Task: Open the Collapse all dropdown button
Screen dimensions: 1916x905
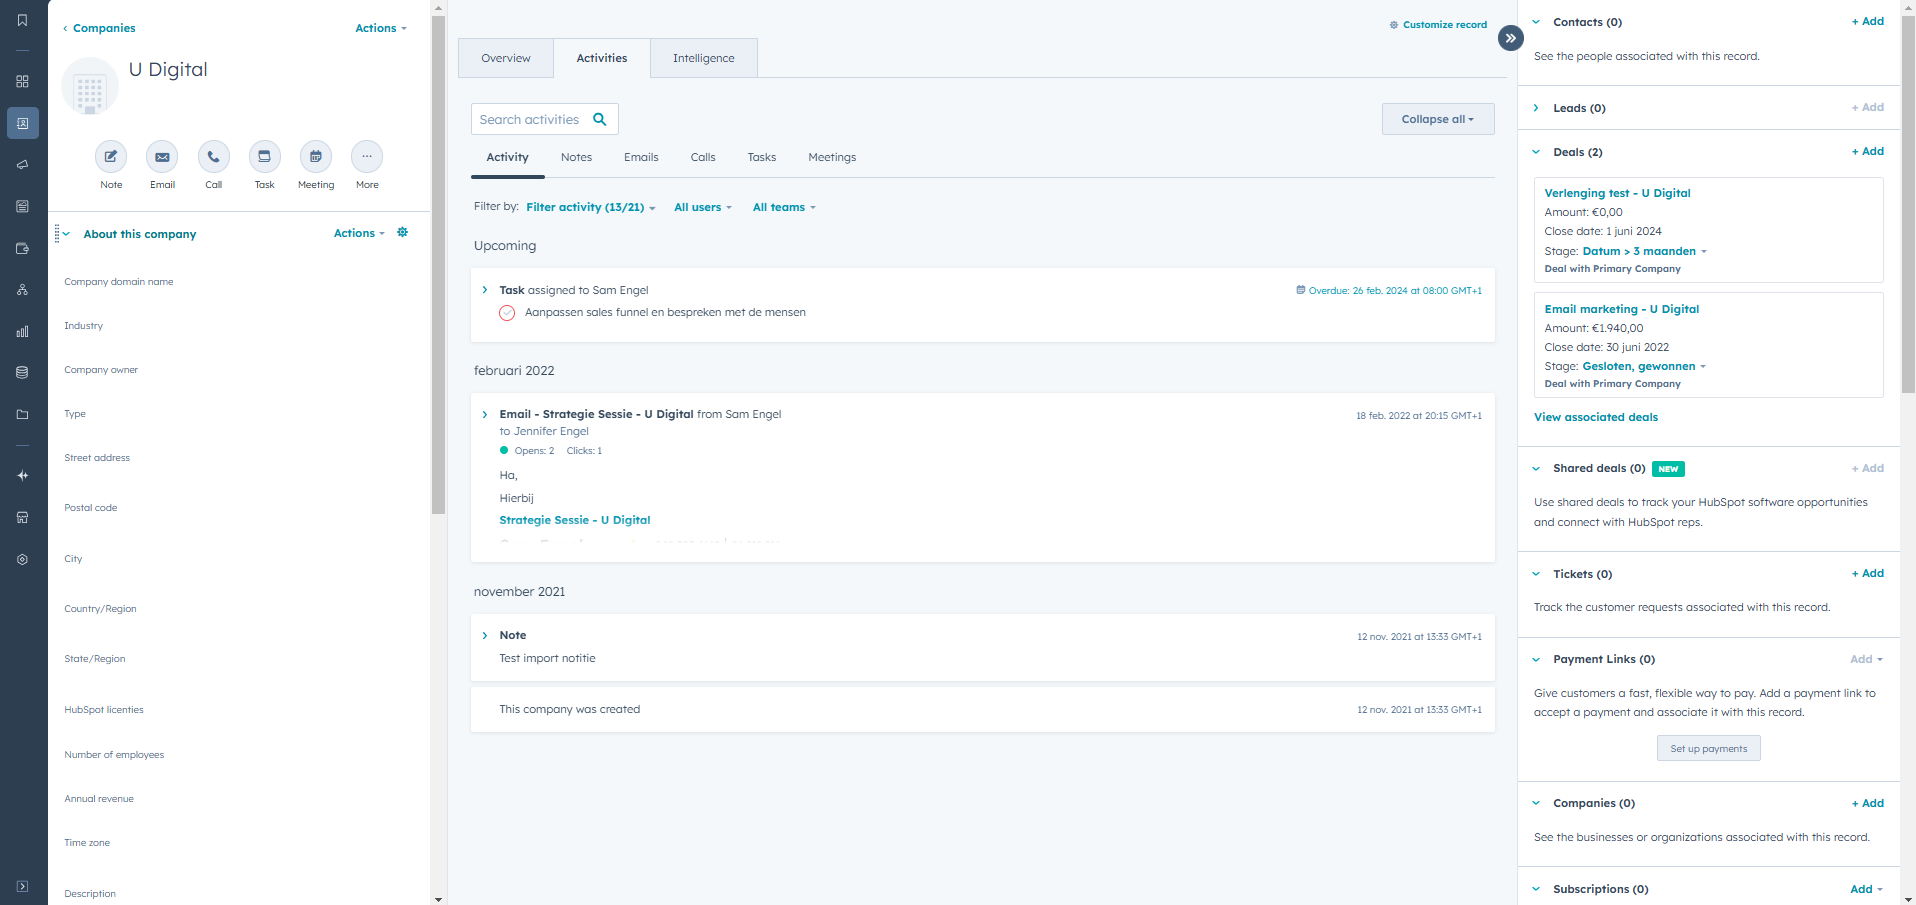Action: [x=1438, y=119]
